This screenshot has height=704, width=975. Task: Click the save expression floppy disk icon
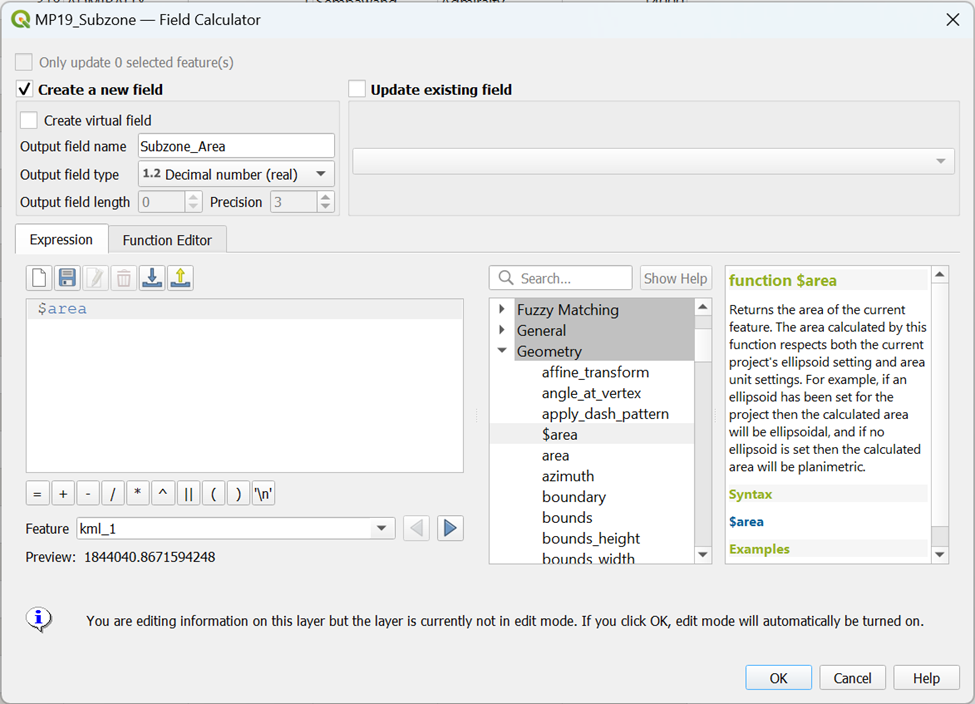[67, 278]
